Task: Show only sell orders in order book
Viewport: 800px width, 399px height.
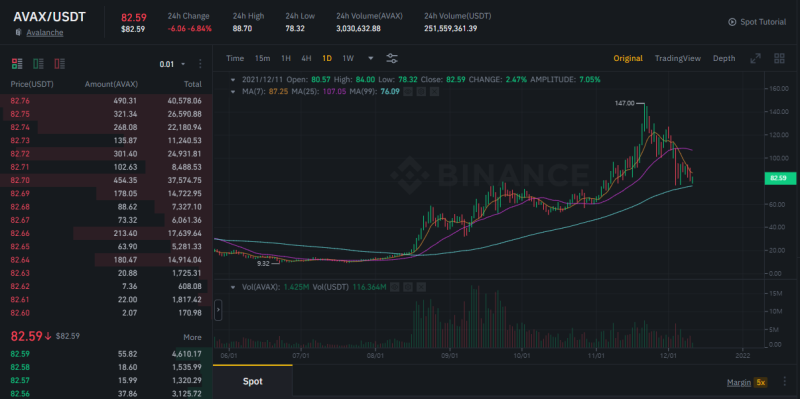Action: (60, 64)
